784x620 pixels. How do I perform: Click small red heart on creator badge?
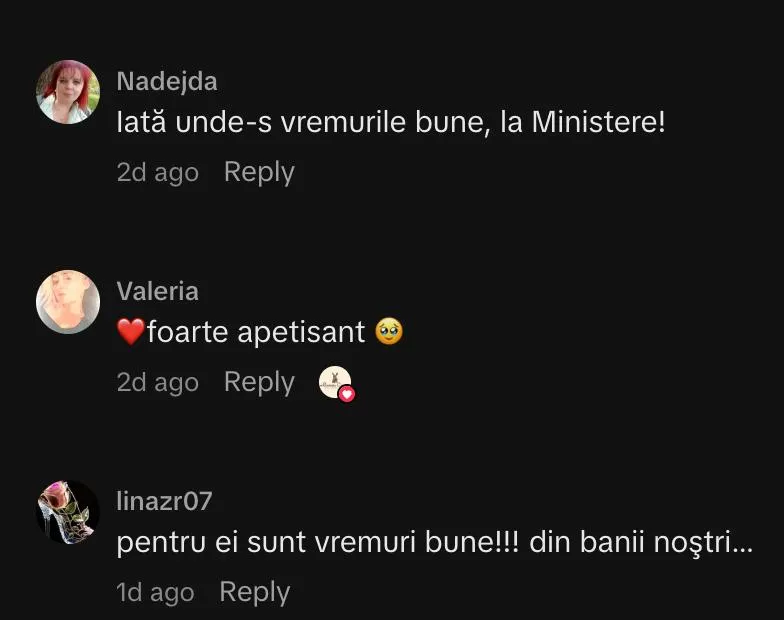[x=347, y=393]
